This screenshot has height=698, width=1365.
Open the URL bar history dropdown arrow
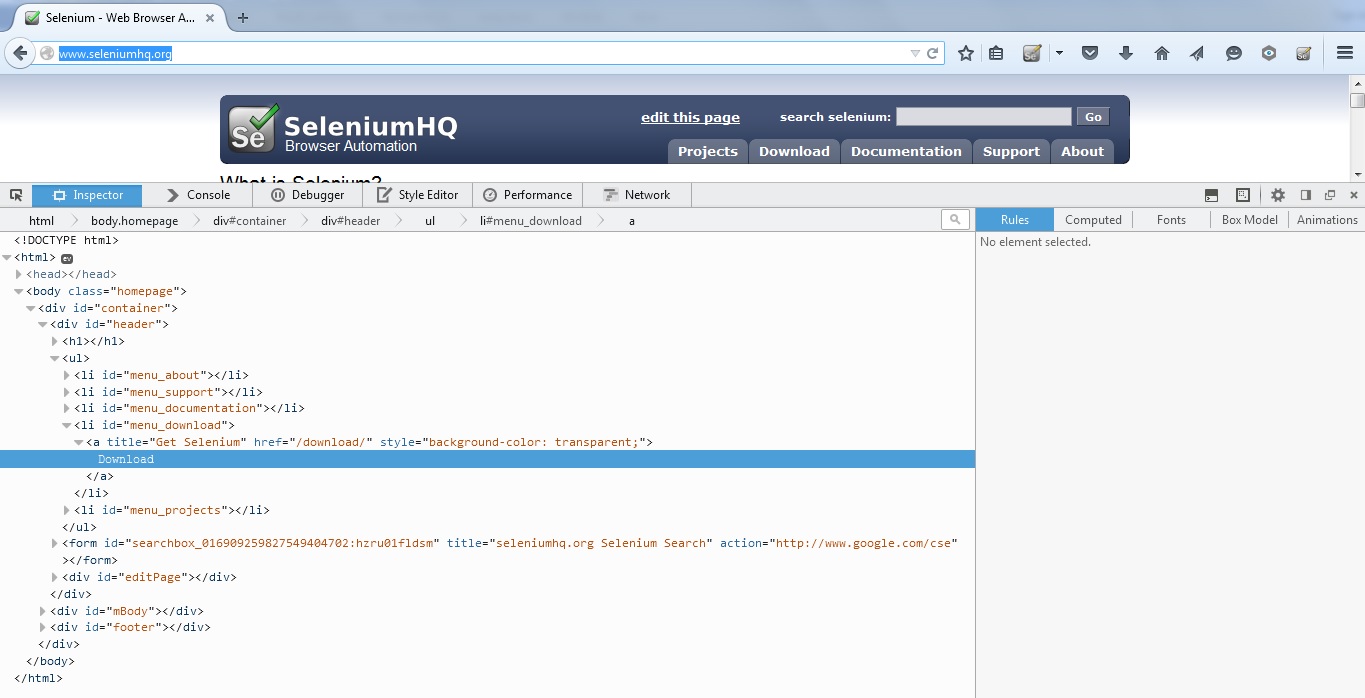click(x=915, y=54)
